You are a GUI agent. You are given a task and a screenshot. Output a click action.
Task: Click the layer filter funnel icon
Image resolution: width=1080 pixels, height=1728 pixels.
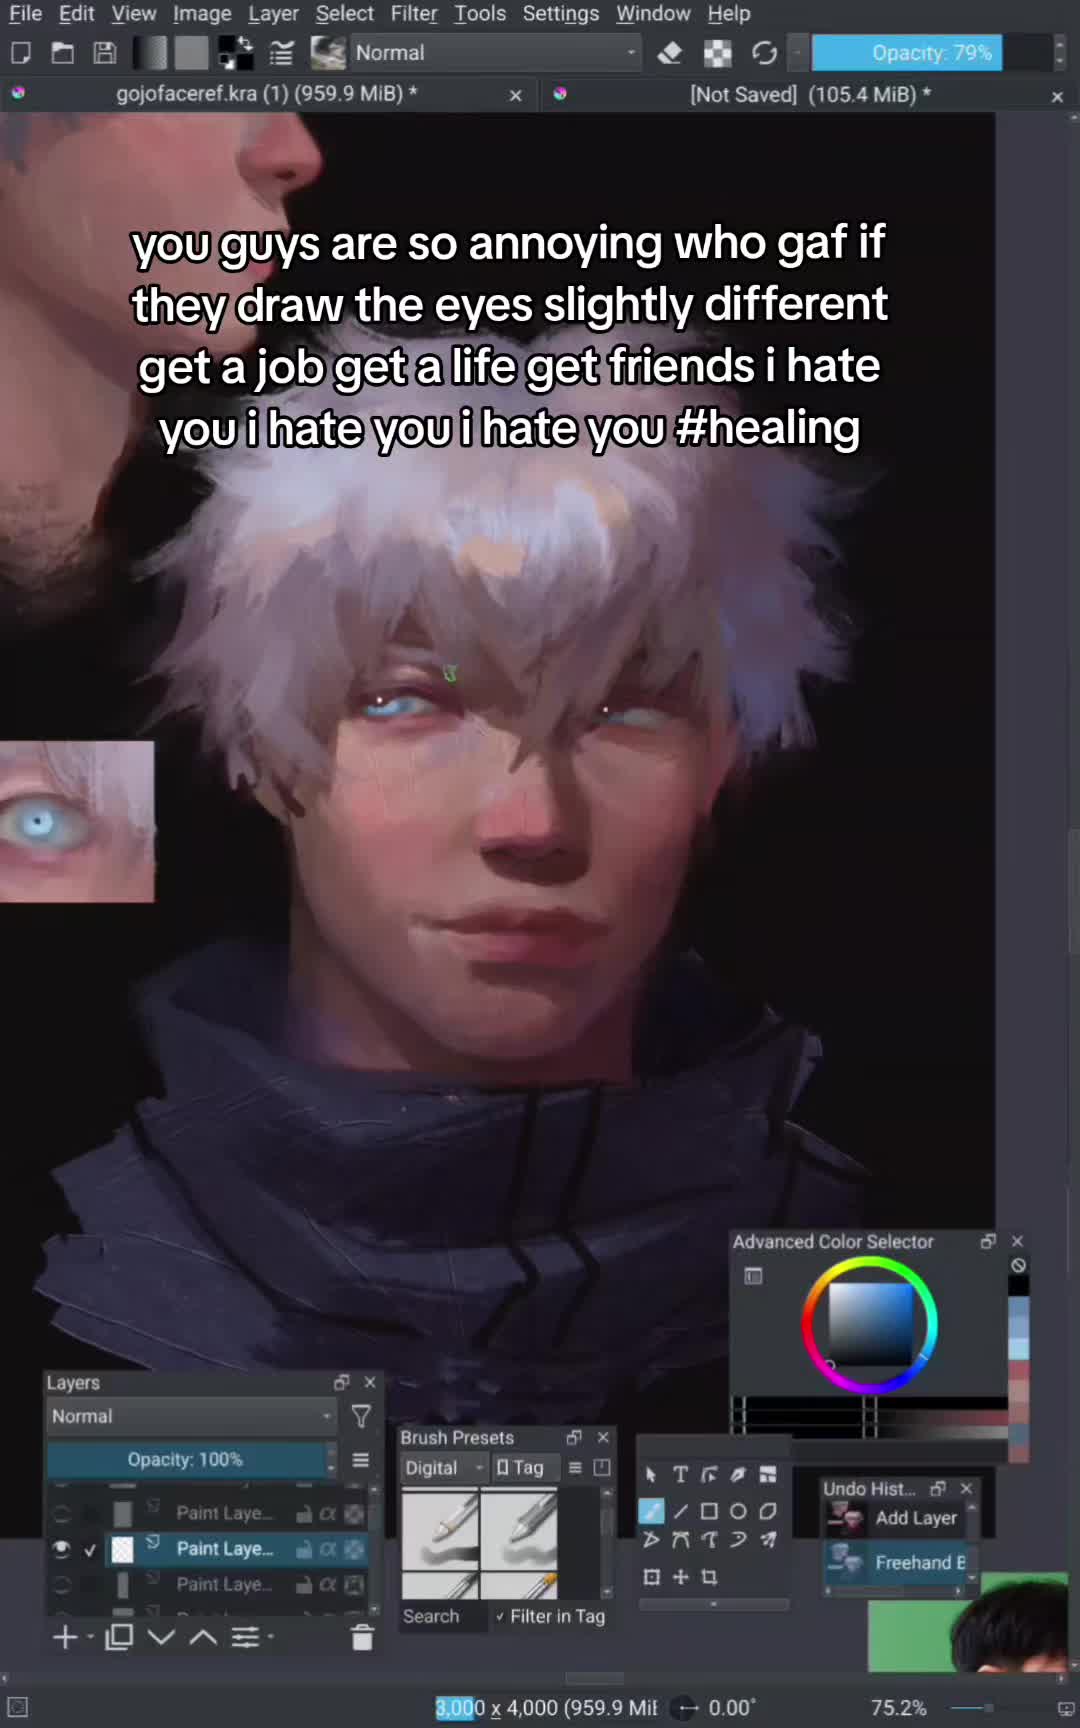[361, 1416]
